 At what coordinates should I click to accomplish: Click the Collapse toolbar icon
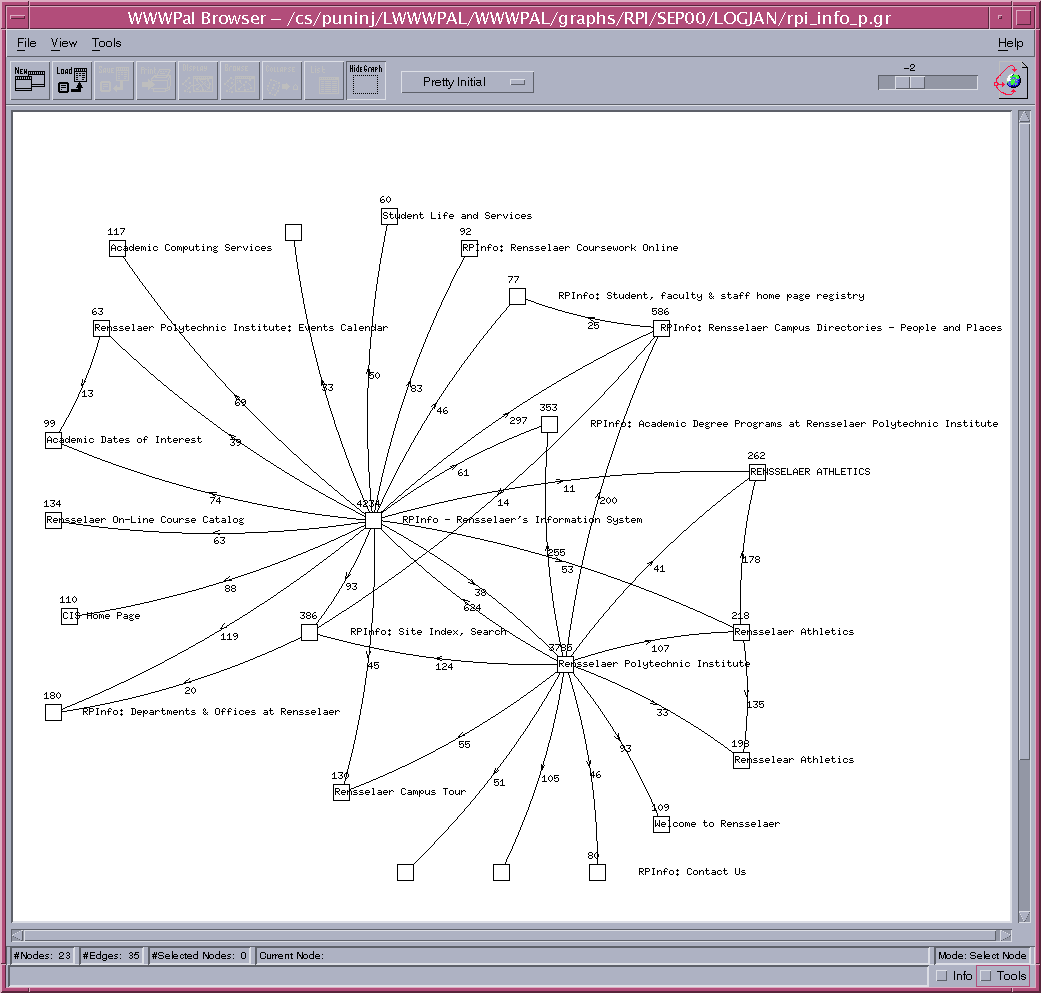[x=281, y=80]
